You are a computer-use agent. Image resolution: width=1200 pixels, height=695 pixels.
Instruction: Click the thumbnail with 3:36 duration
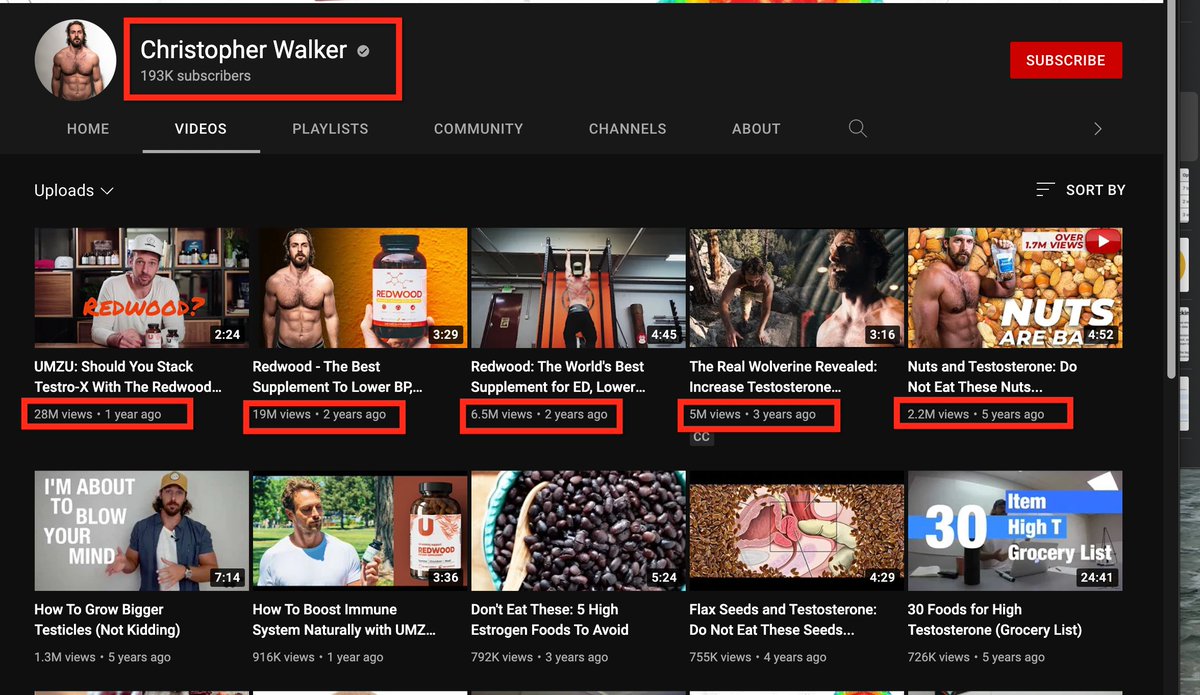[360, 531]
